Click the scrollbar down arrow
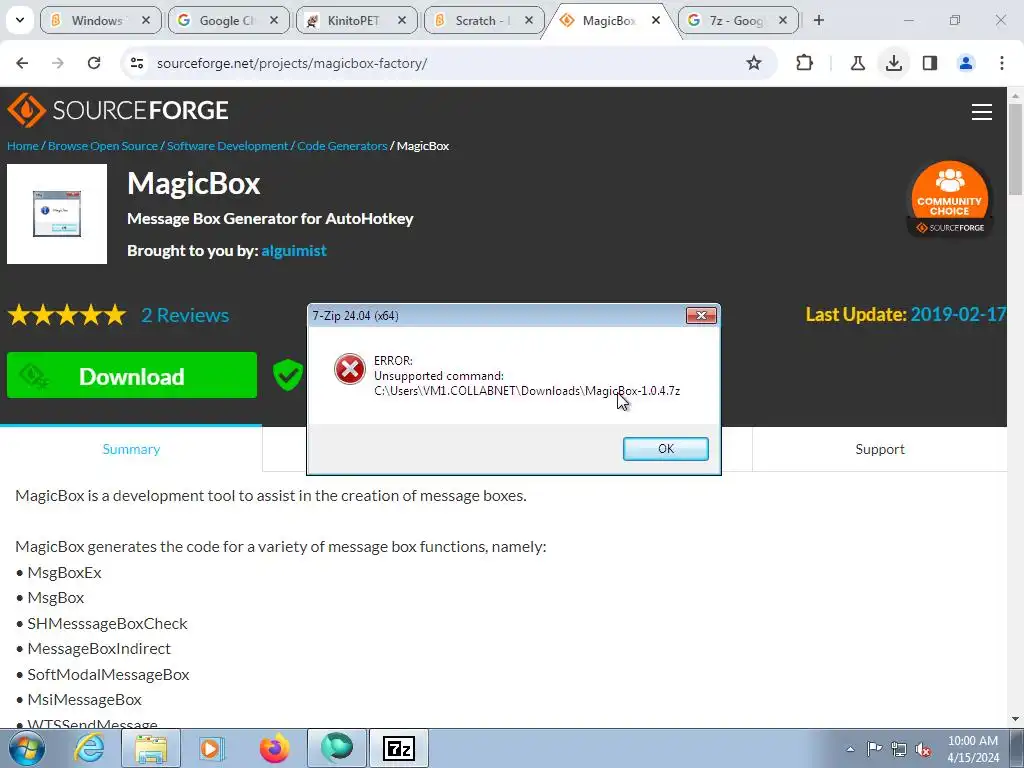This screenshot has width=1024, height=768. [x=1015, y=719]
